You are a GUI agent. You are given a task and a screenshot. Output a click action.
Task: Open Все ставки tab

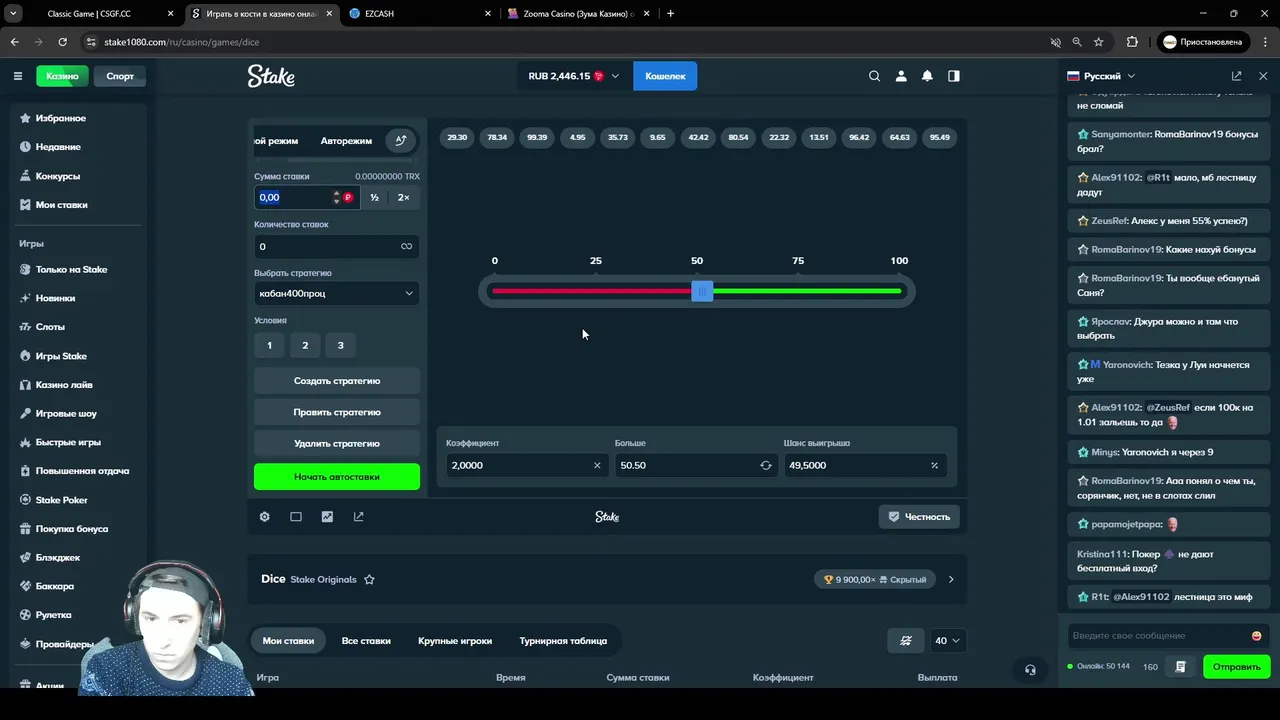(366, 641)
